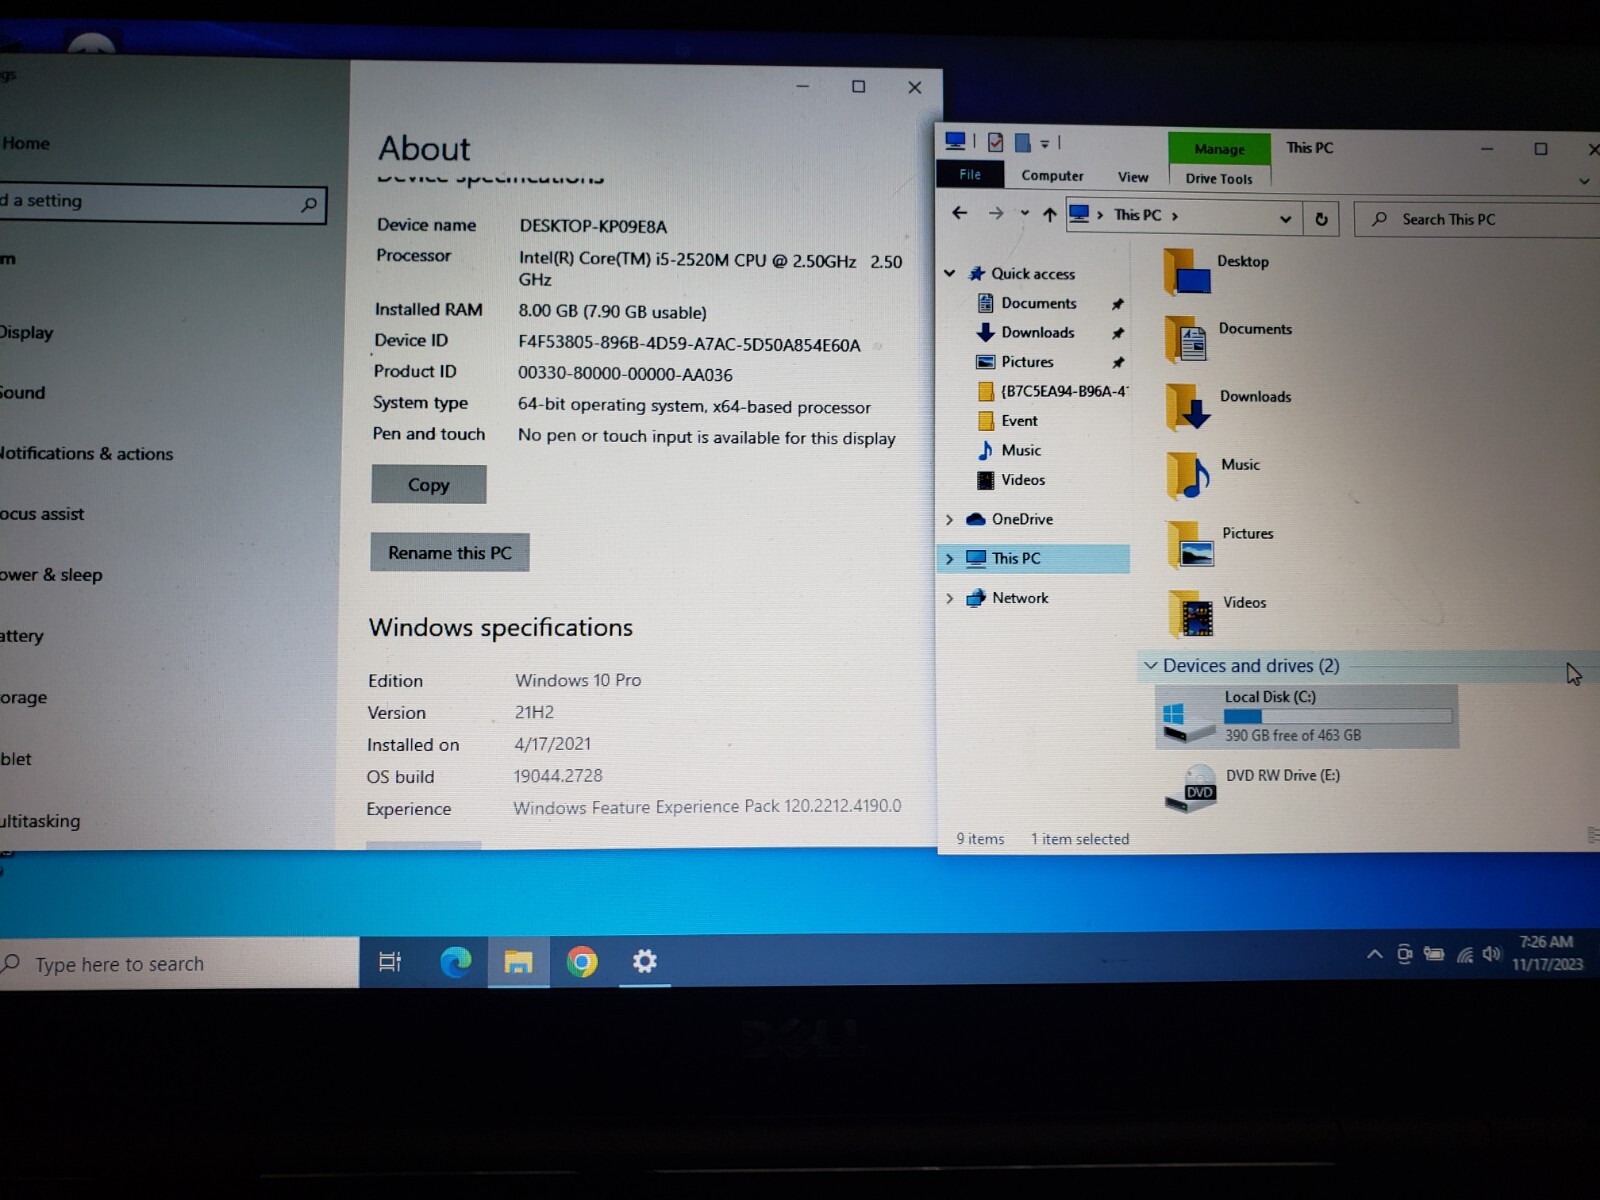The image size is (1600, 1200).
Task: Click the New folder quick-access icon in Explorer
Action: (x=1022, y=143)
